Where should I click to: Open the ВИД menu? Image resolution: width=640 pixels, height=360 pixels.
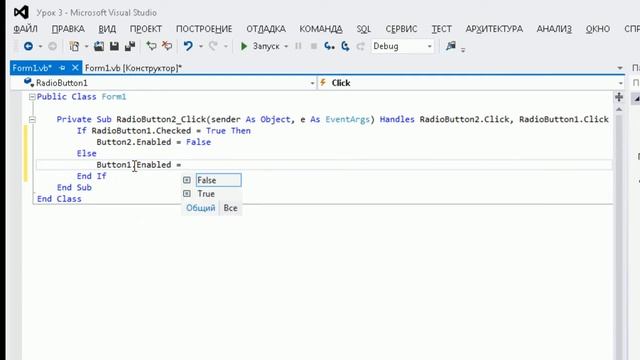pyautogui.click(x=107, y=29)
